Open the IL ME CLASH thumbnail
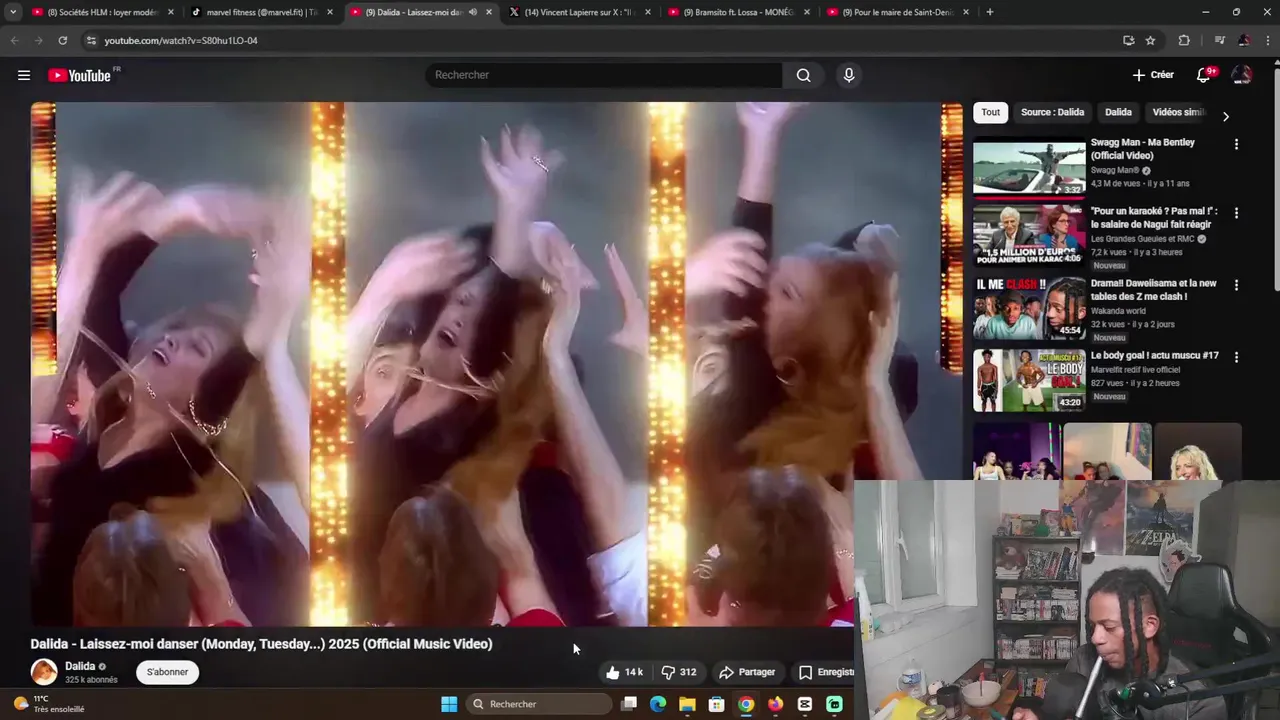Image resolution: width=1280 pixels, height=720 pixels. 1029,308
